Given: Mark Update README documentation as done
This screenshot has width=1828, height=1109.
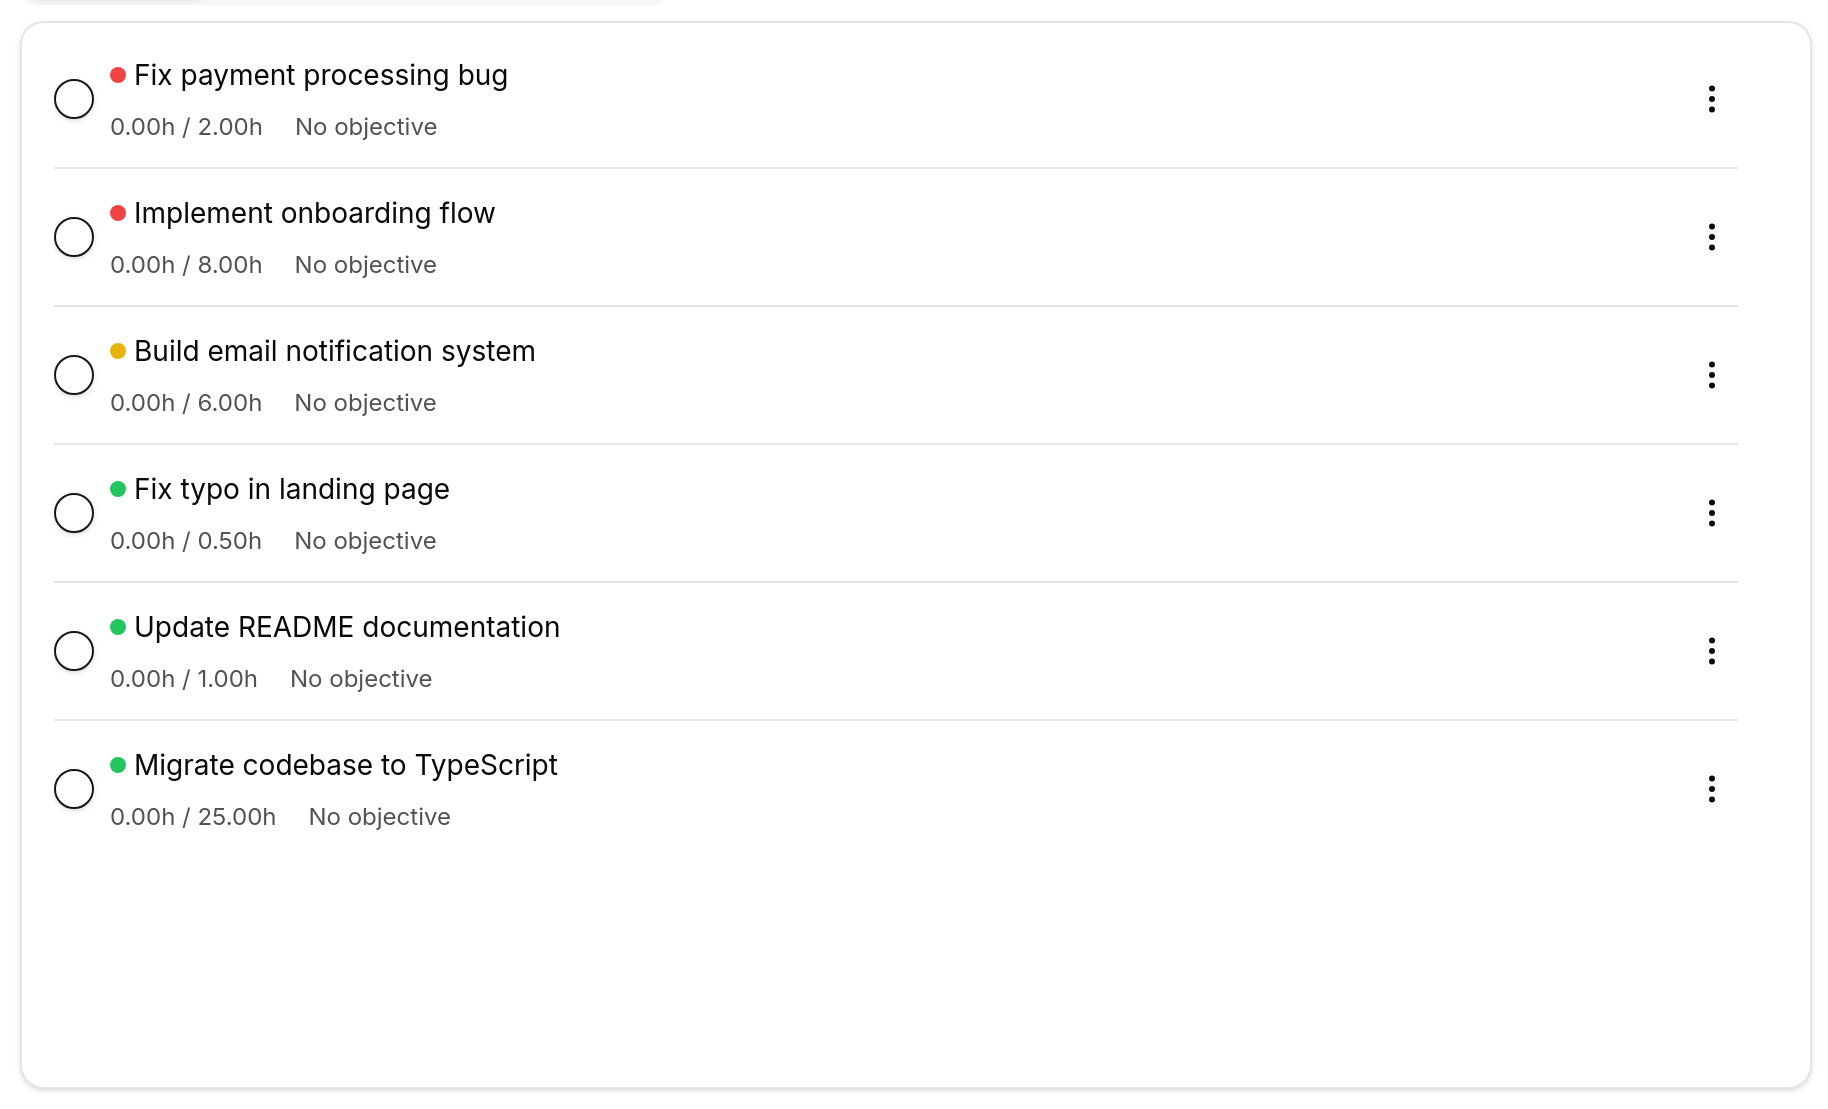Looking at the screenshot, I should click(74, 651).
